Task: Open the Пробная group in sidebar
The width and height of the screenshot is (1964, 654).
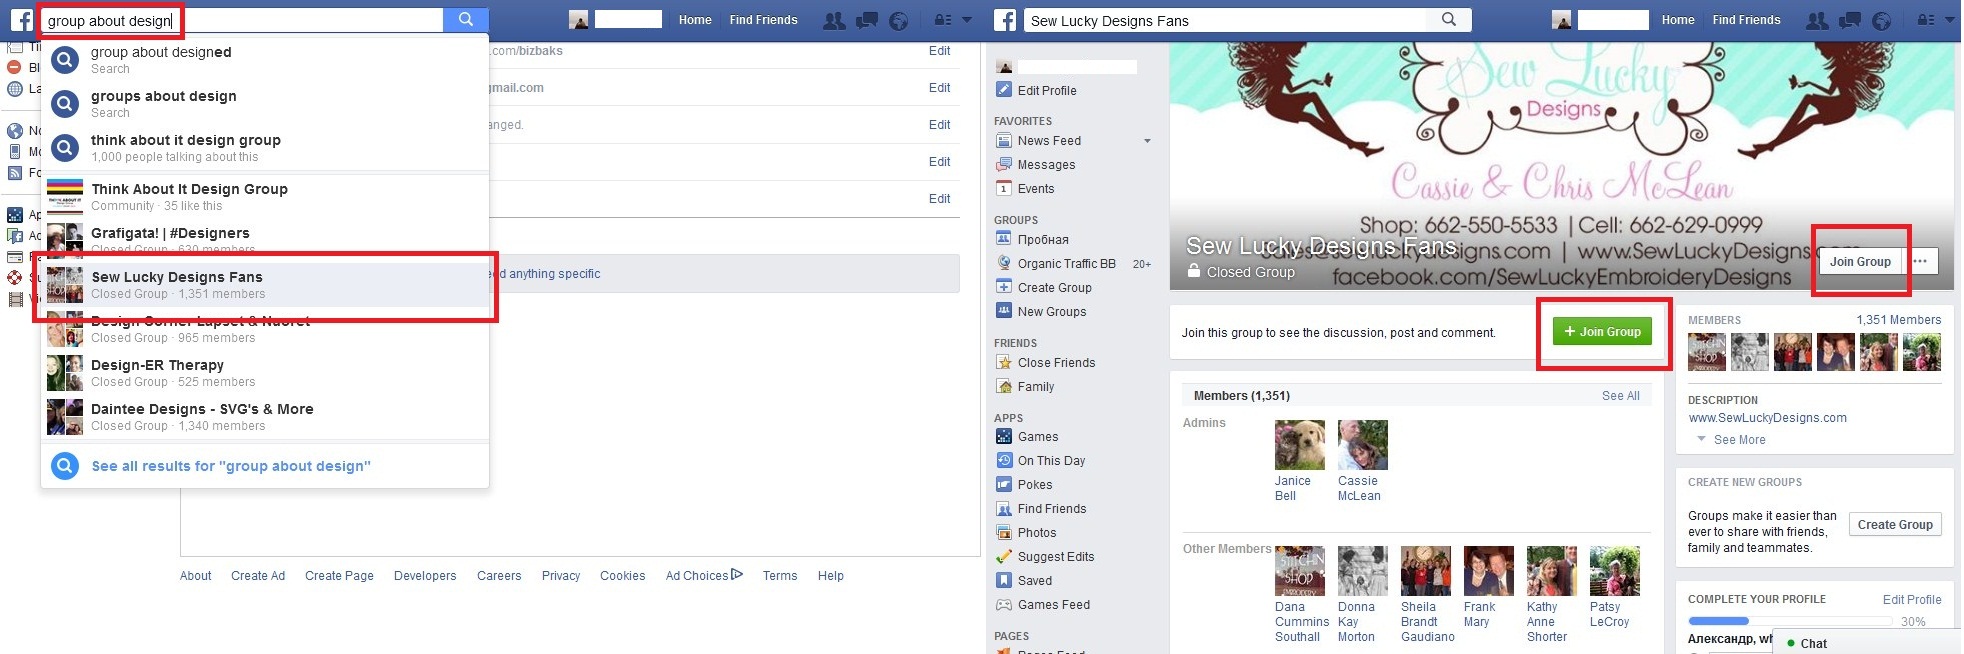Action: coord(1043,240)
